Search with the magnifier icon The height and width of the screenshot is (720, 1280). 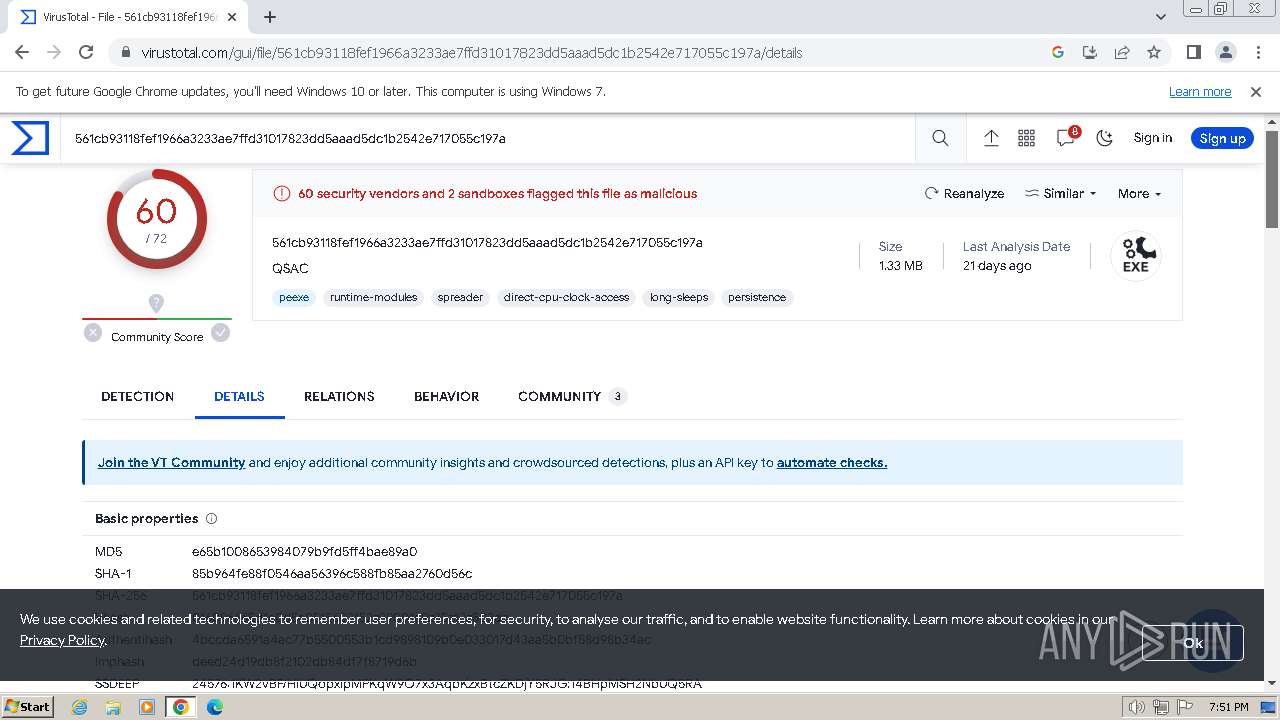(940, 139)
